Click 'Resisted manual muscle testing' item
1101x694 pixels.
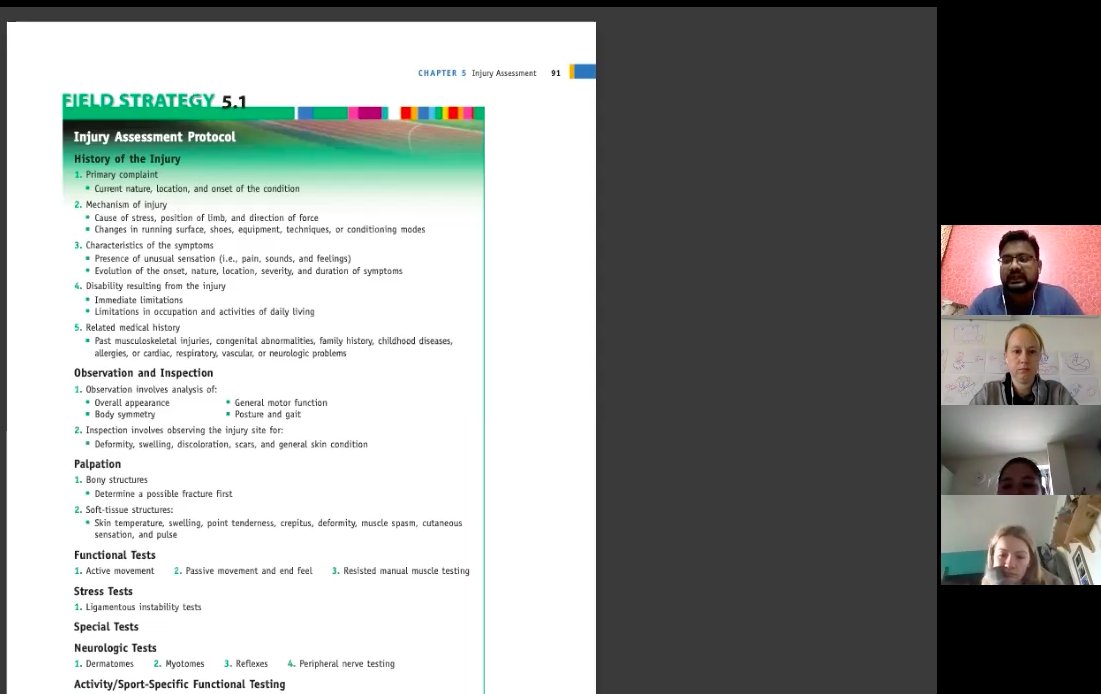[406, 571]
